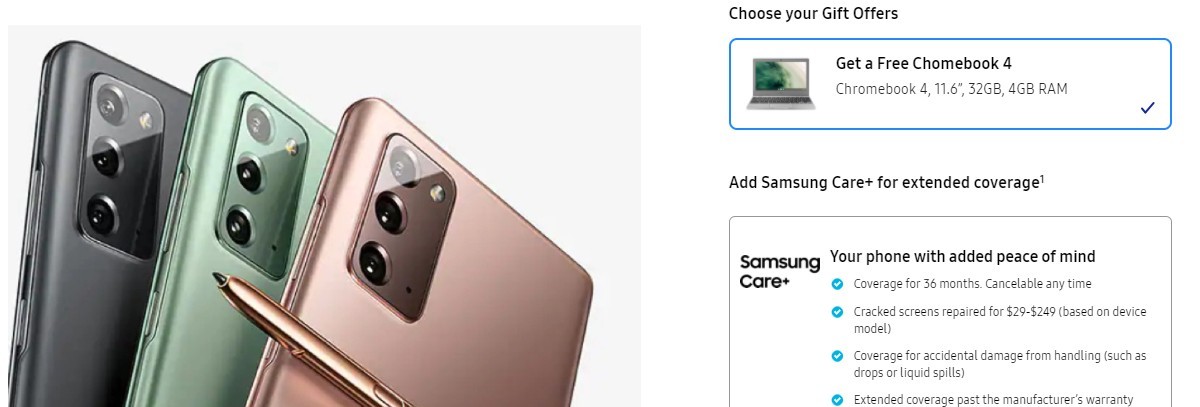
Task: Click the checkmark icon beside accidental damage coverage
Action: [837, 356]
